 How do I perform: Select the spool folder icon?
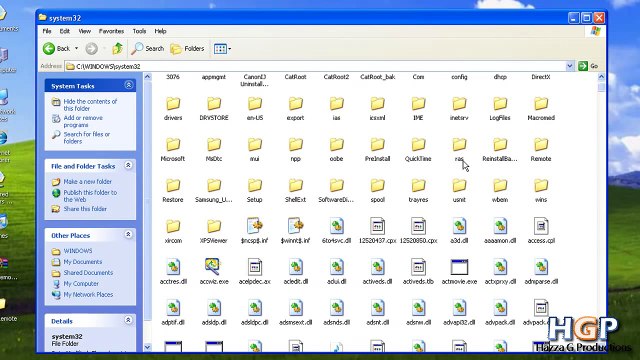click(378, 186)
